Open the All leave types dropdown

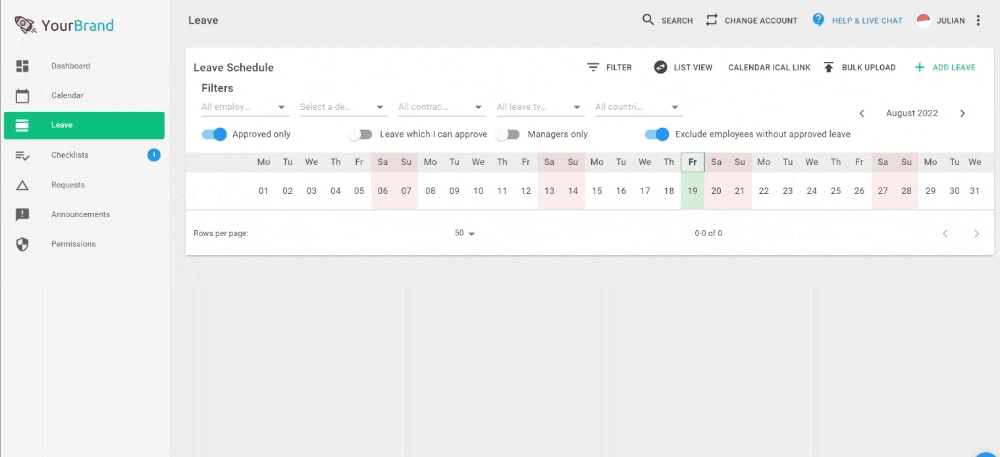pos(541,107)
